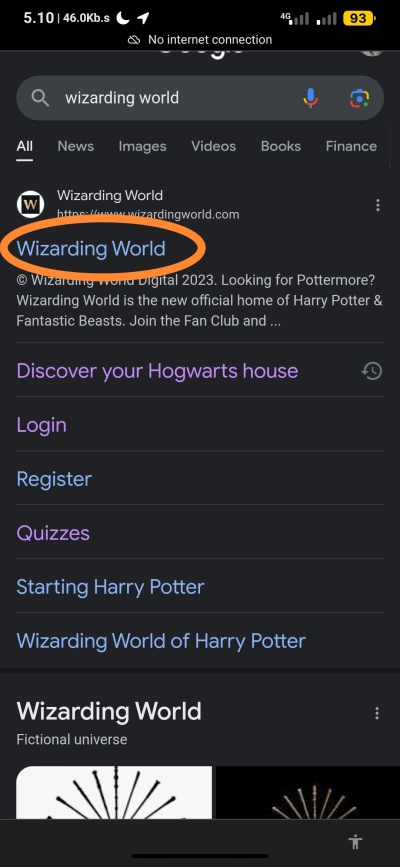
Task: Tap the accessibility person icon at bottom
Action: tap(355, 842)
